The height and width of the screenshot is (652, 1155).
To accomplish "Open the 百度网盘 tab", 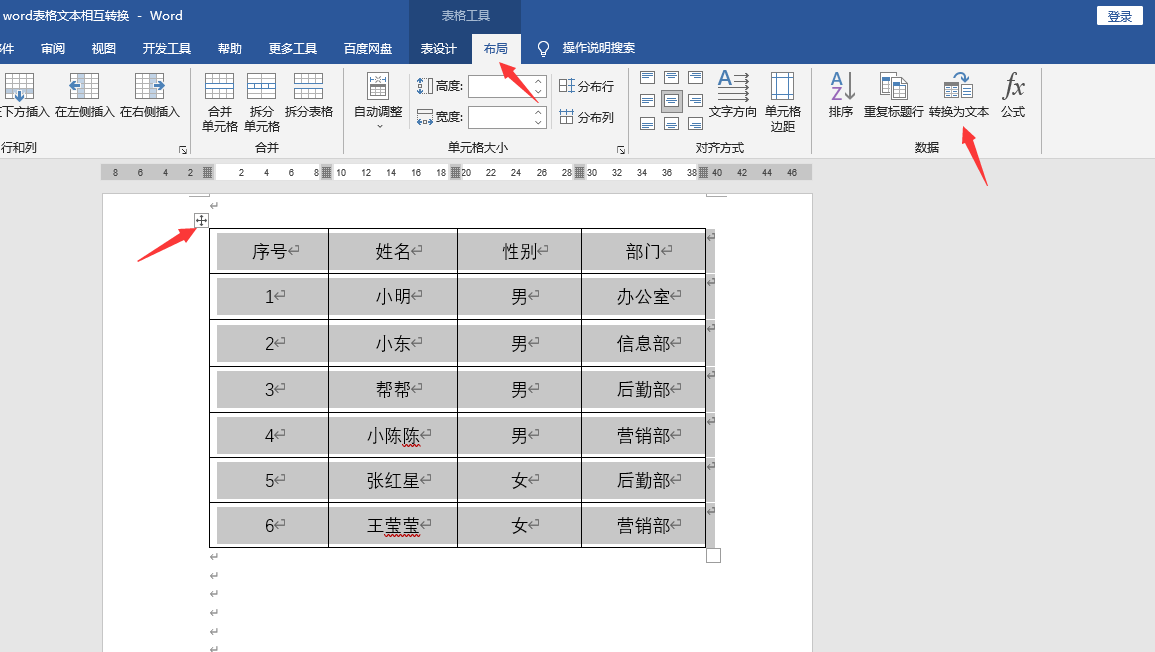I will (368, 49).
